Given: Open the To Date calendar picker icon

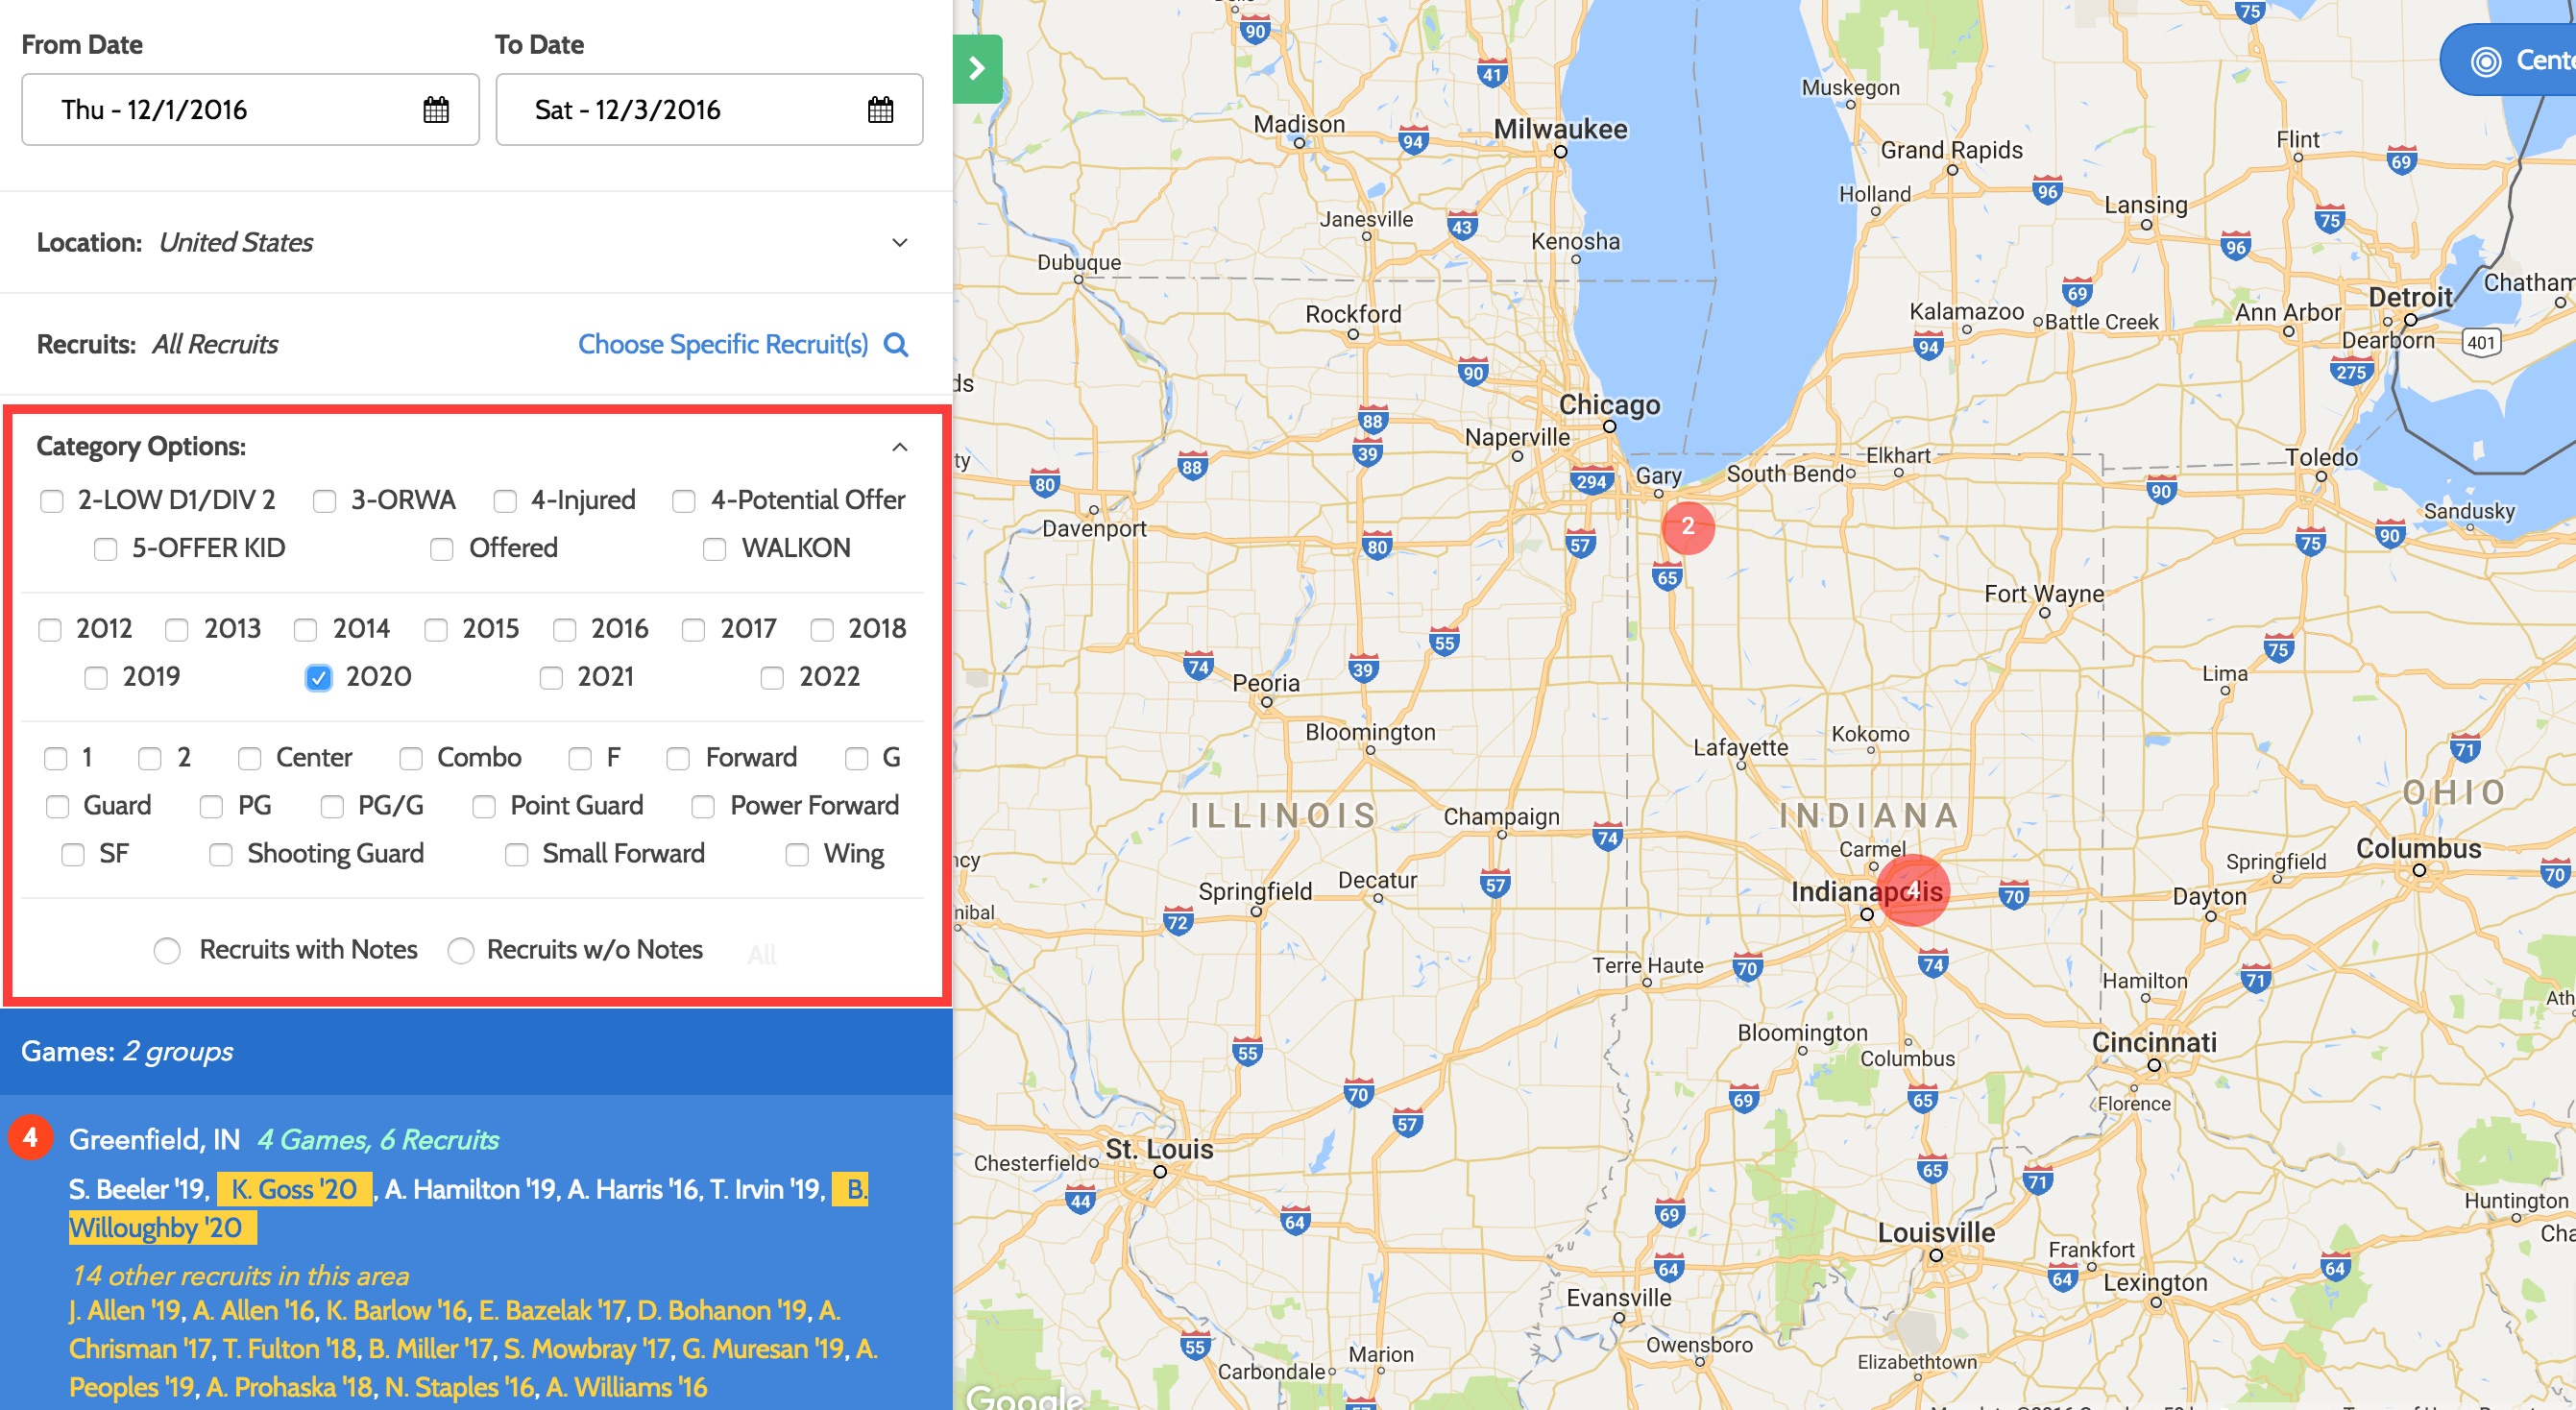Looking at the screenshot, I should coord(880,109).
